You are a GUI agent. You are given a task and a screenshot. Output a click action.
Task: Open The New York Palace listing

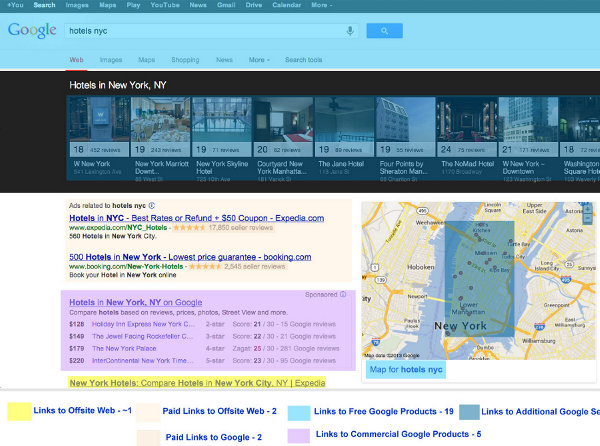(124, 348)
